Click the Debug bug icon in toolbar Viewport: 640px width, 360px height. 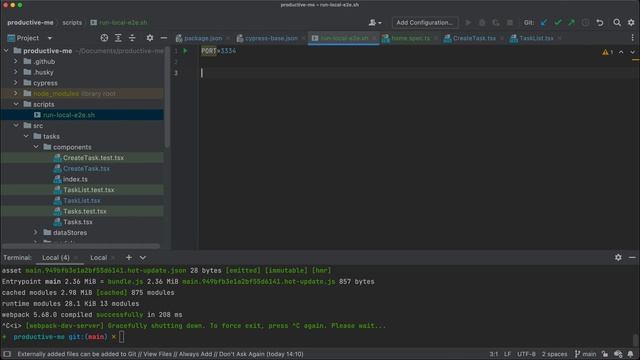pos(482,22)
